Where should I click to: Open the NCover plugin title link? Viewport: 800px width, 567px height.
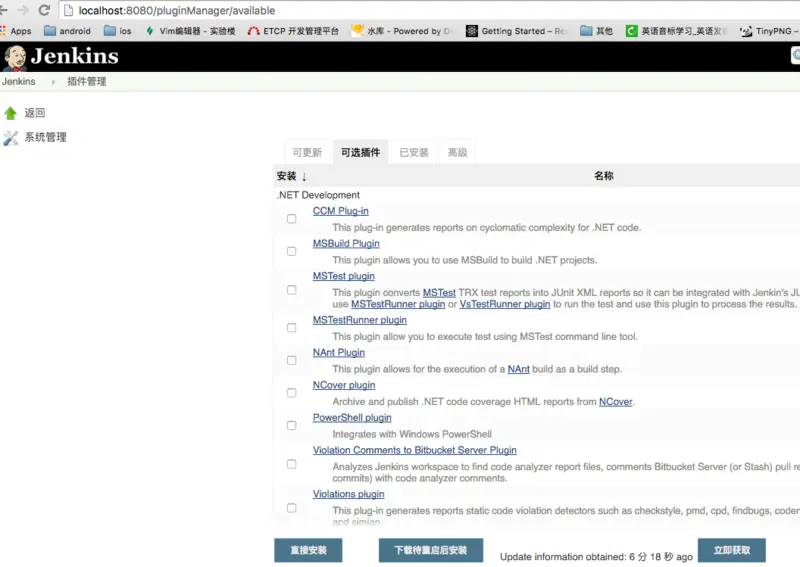tap(344, 385)
